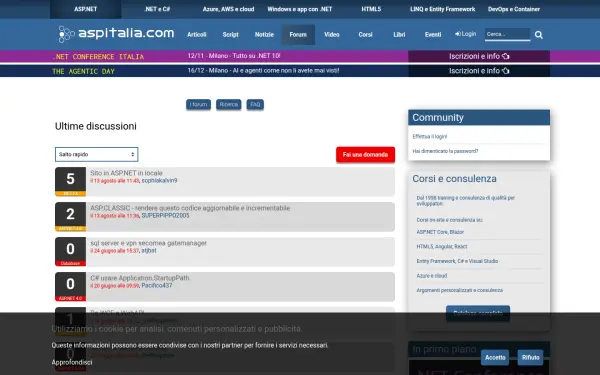Open Entity Framework, C# e Visual Studio link
This screenshot has width=600, height=375.
457,261
